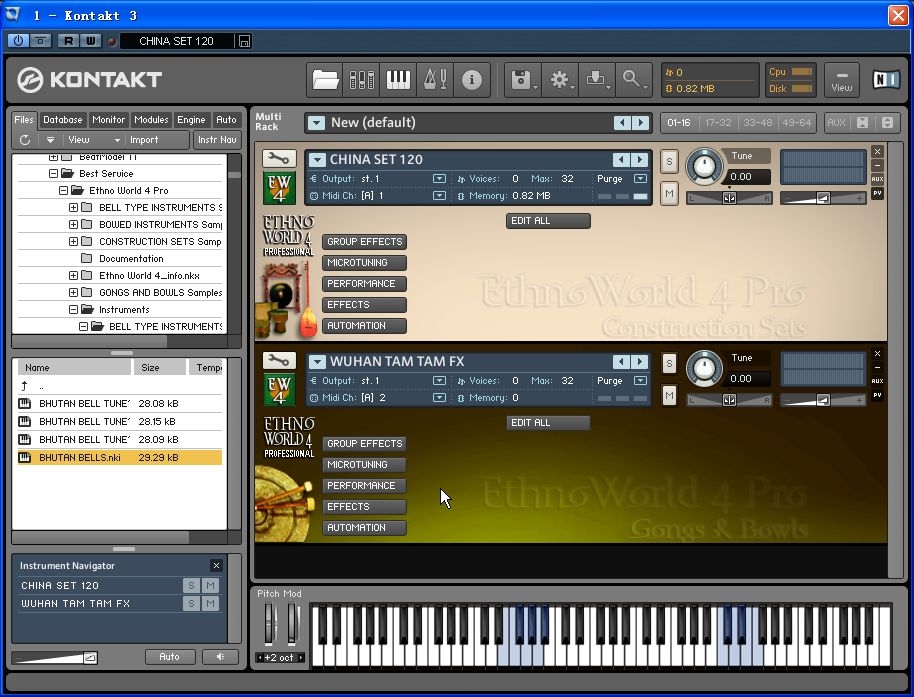Click the NI logo icon
Viewport: 914px width, 697px height.
(885, 80)
